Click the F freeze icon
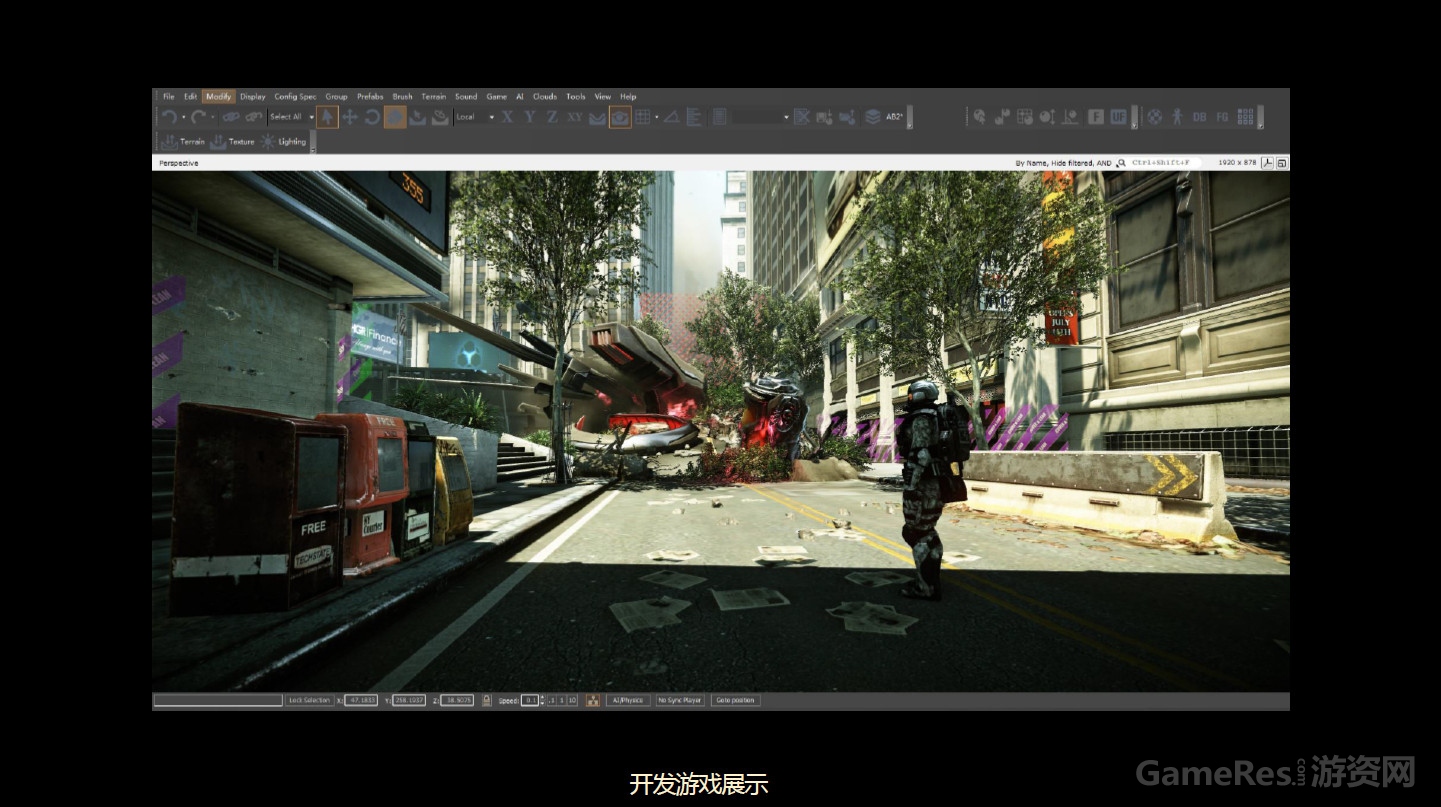The height and width of the screenshot is (807, 1441). pos(1095,117)
